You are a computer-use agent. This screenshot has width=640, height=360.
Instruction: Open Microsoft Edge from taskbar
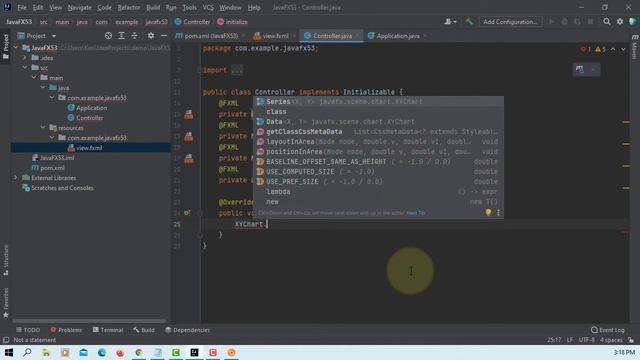[102, 352]
